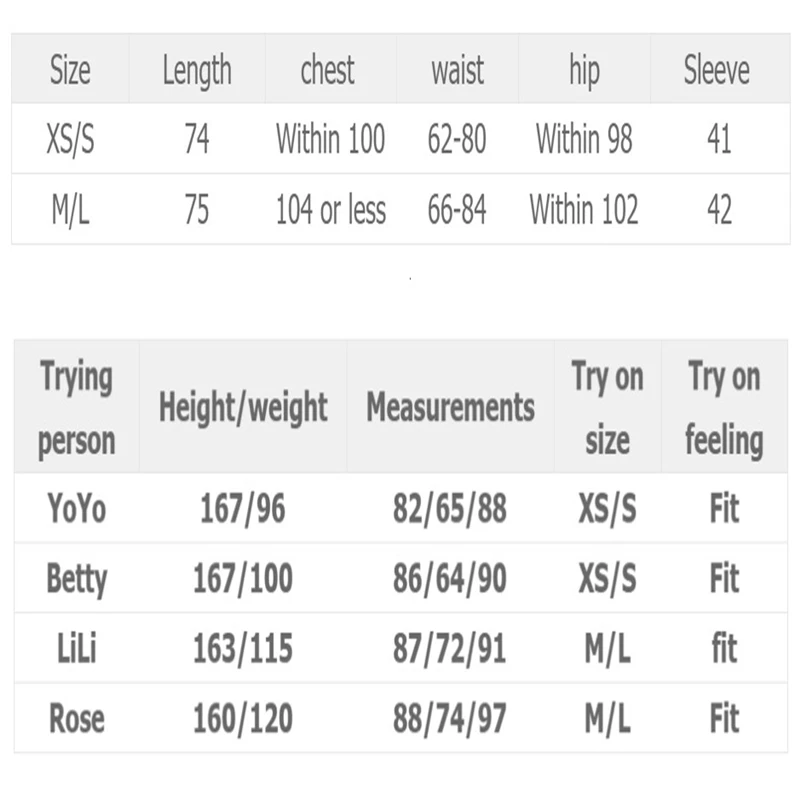Select the Length column header
This screenshot has width=800, height=800.
[x=197, y=70]
